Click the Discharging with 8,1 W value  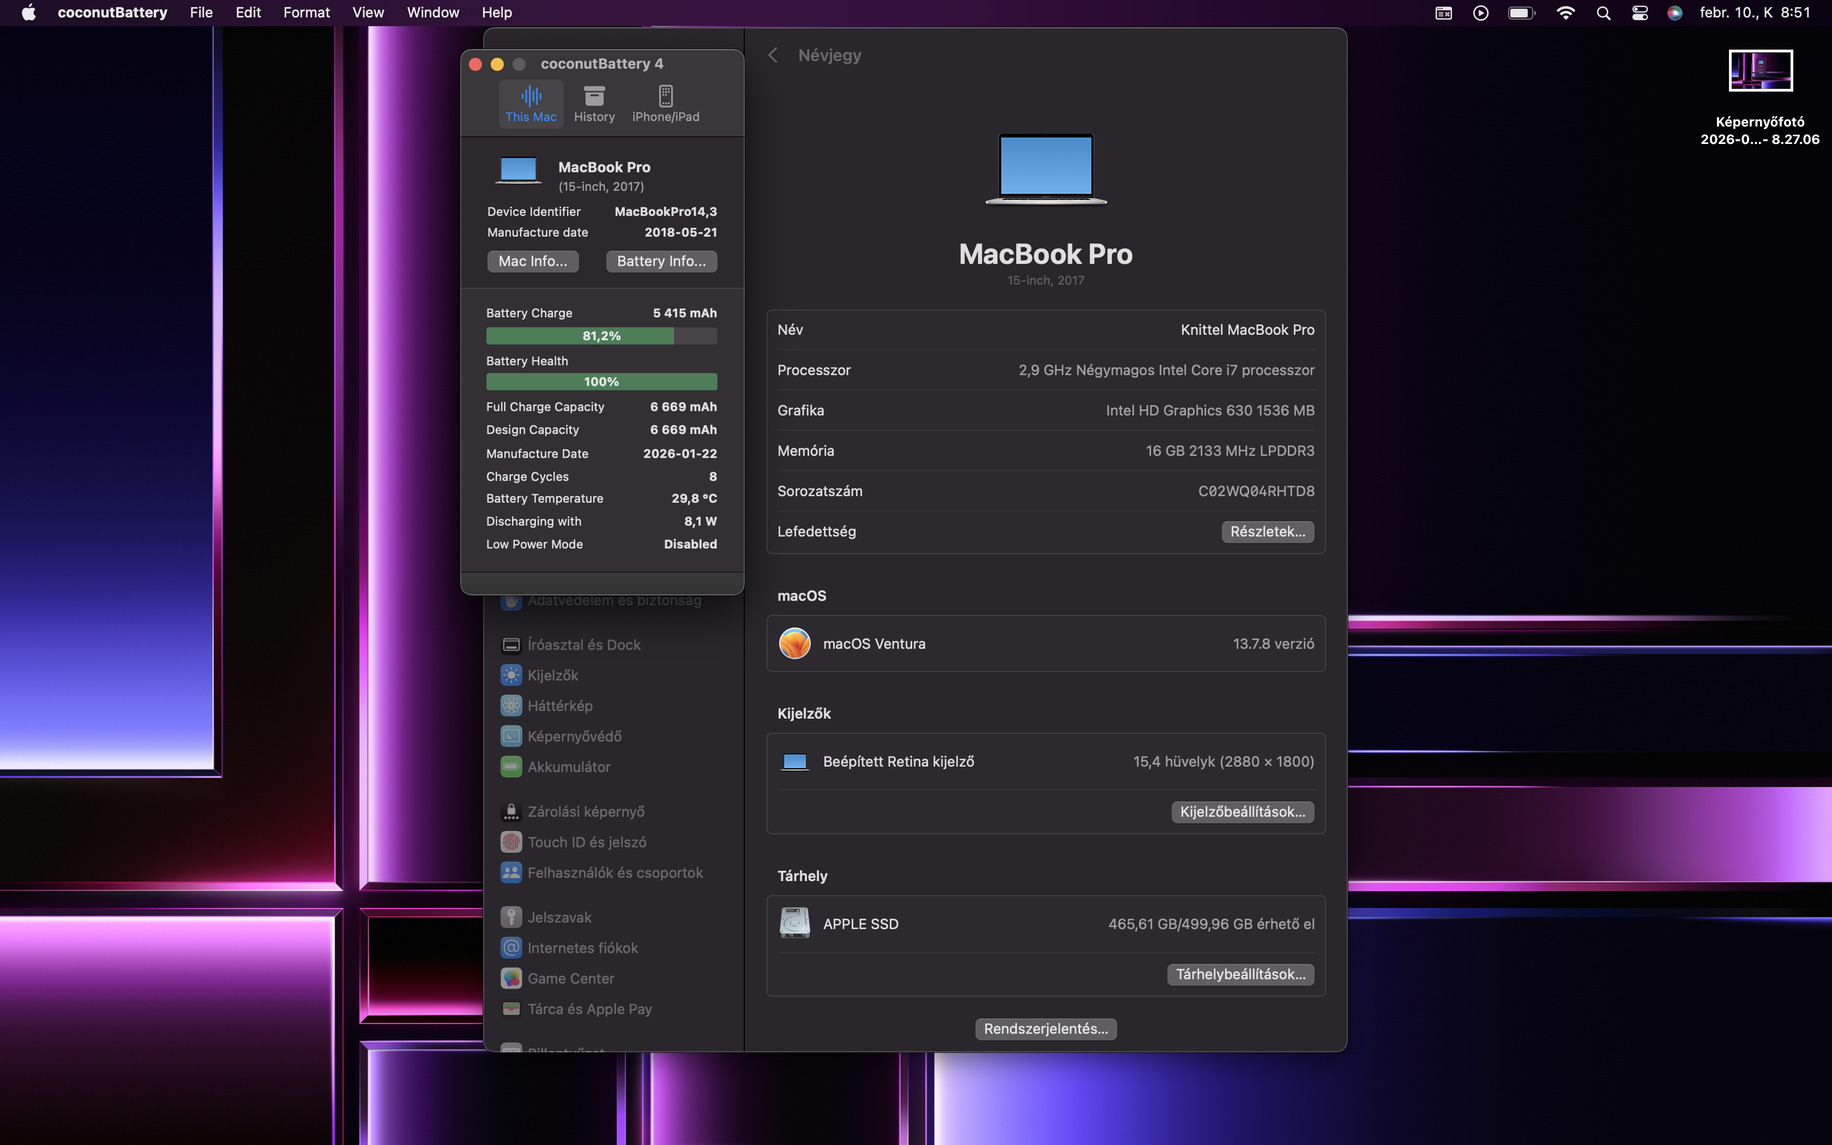700,522
